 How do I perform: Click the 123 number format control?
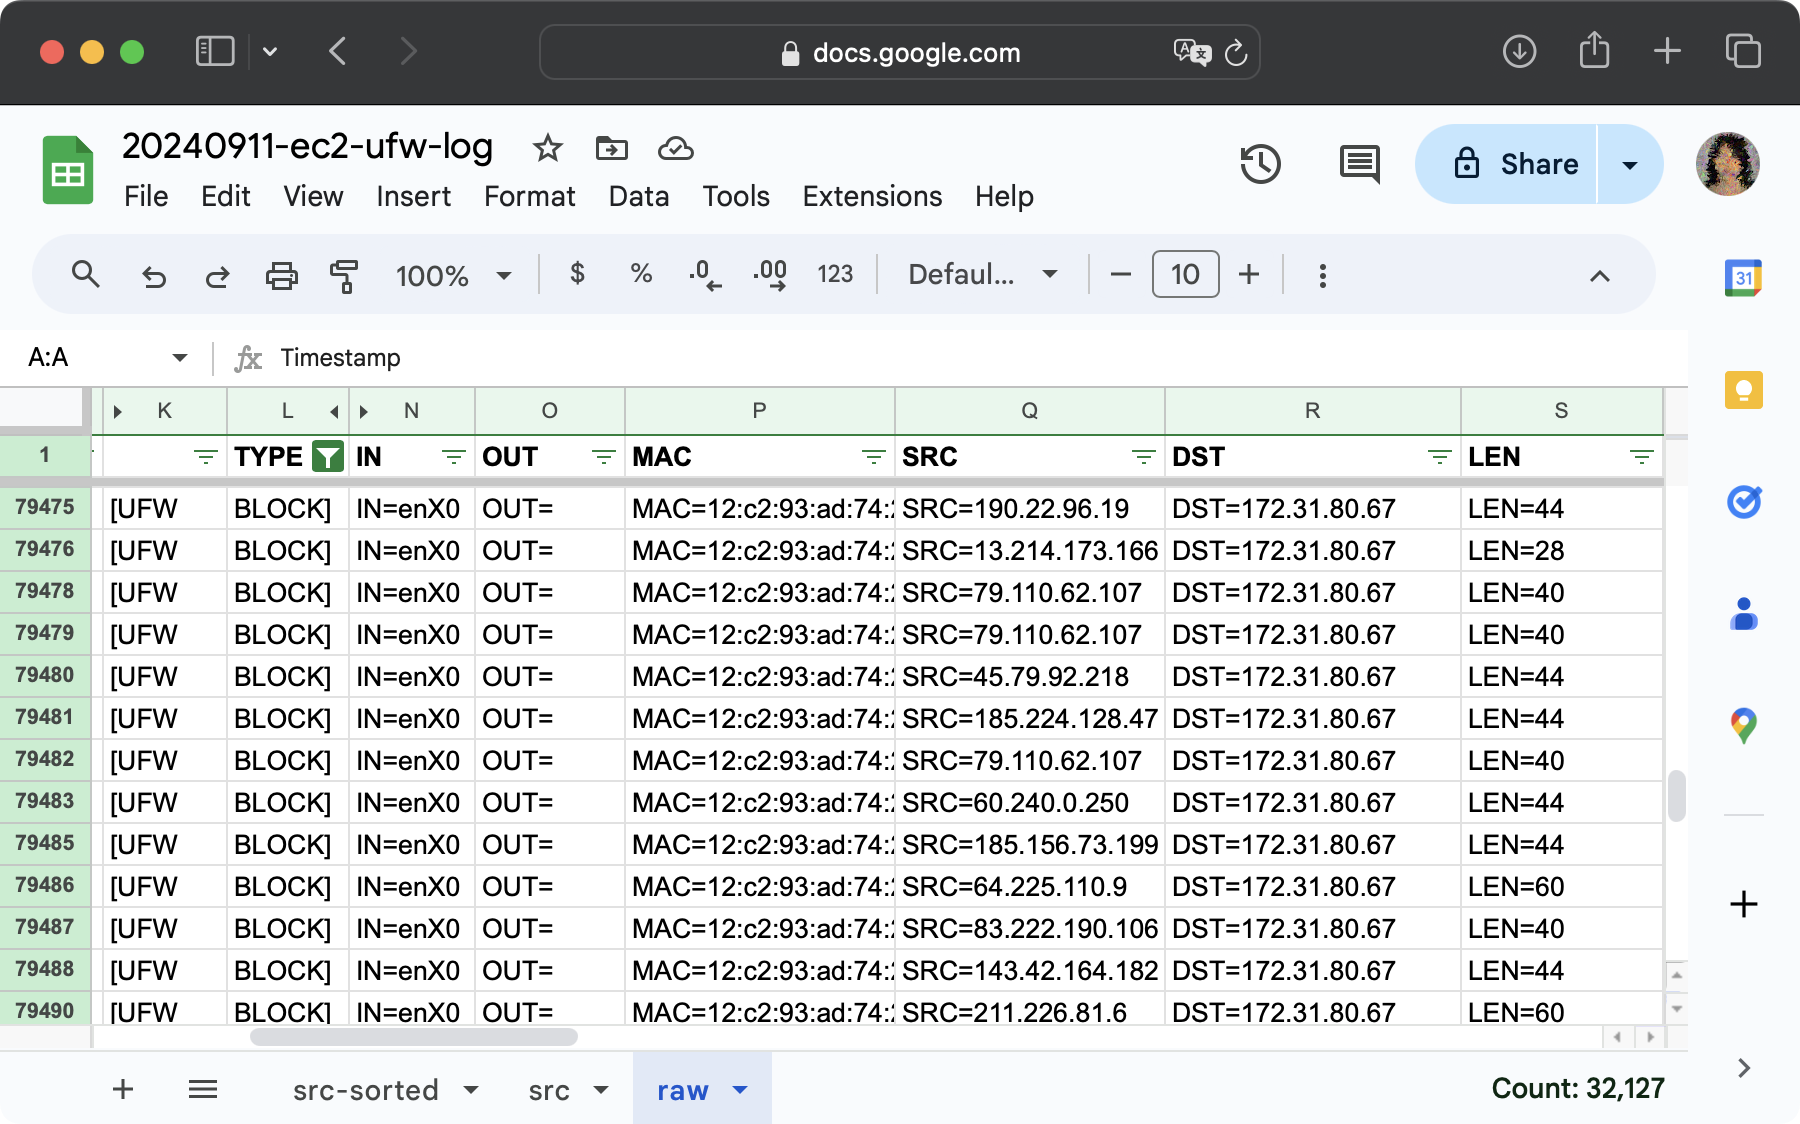[x=834, y=275]
